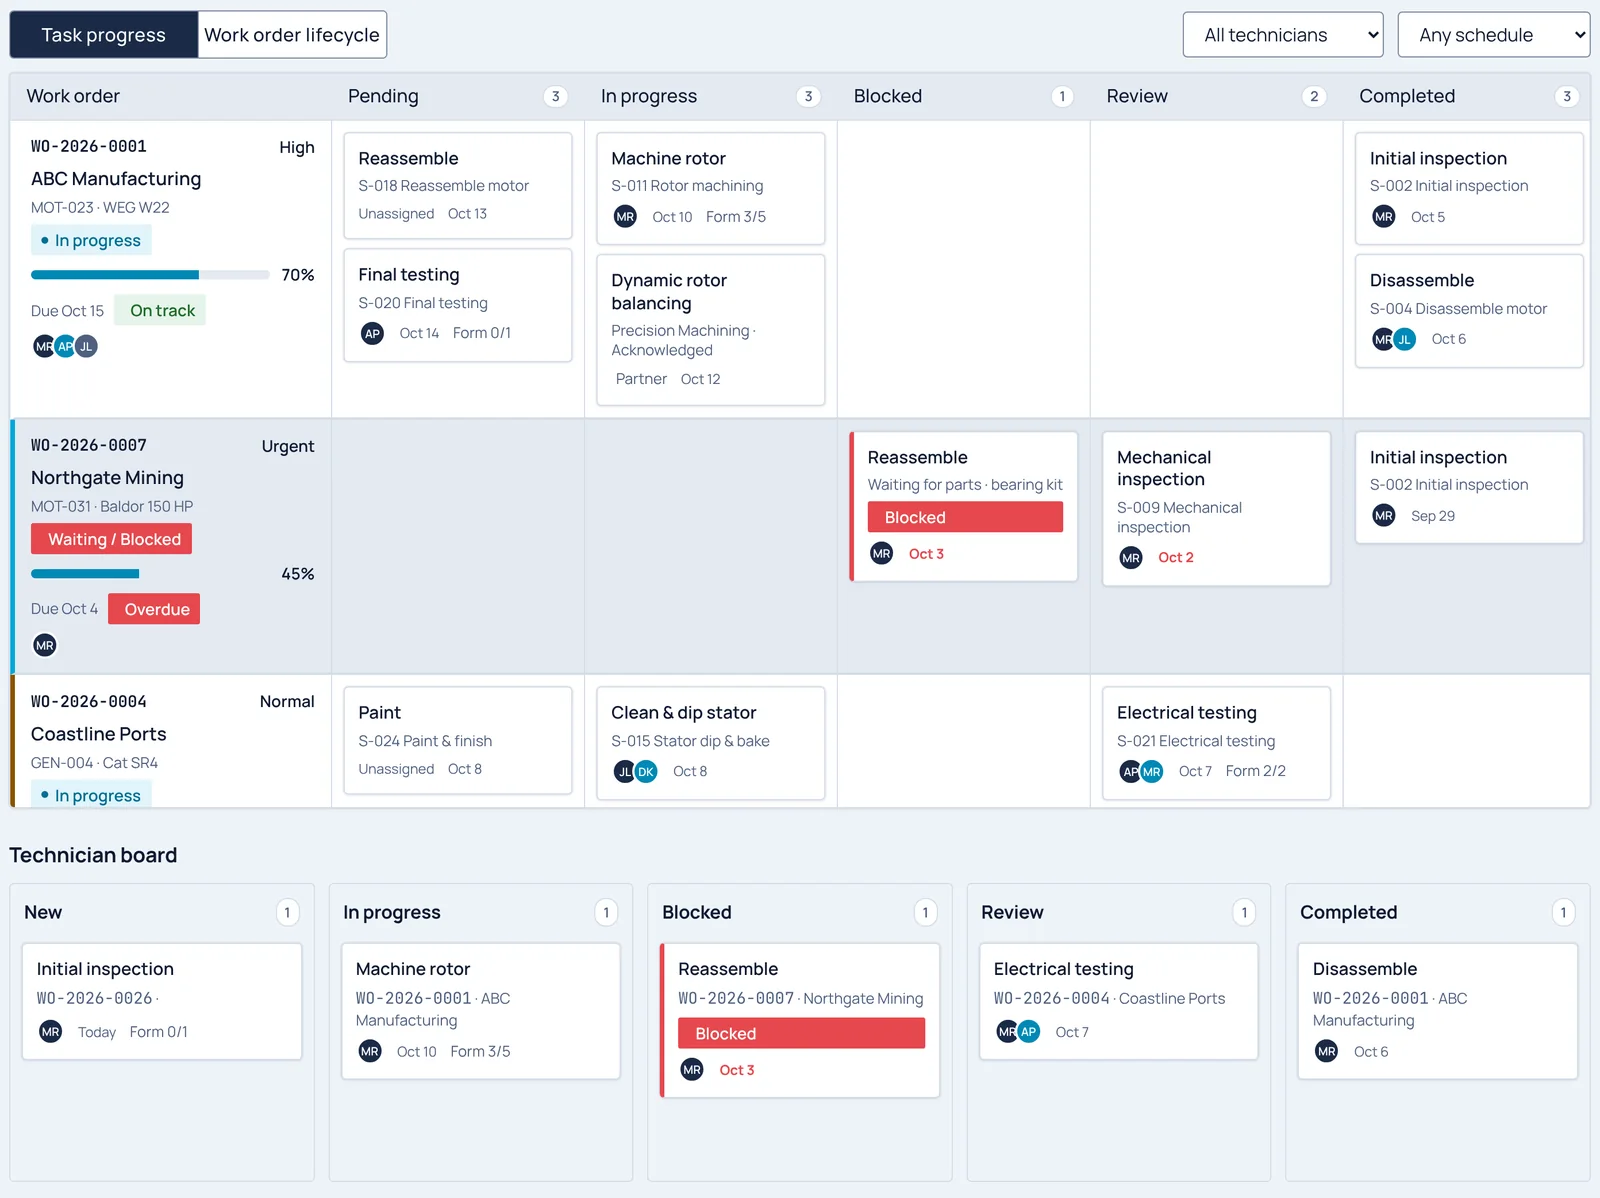Click WO-2026-0004 Coastline Ports text on technician board card
The height and width of the screenshot is (1198, 1600).
(x=1109, y=998)
